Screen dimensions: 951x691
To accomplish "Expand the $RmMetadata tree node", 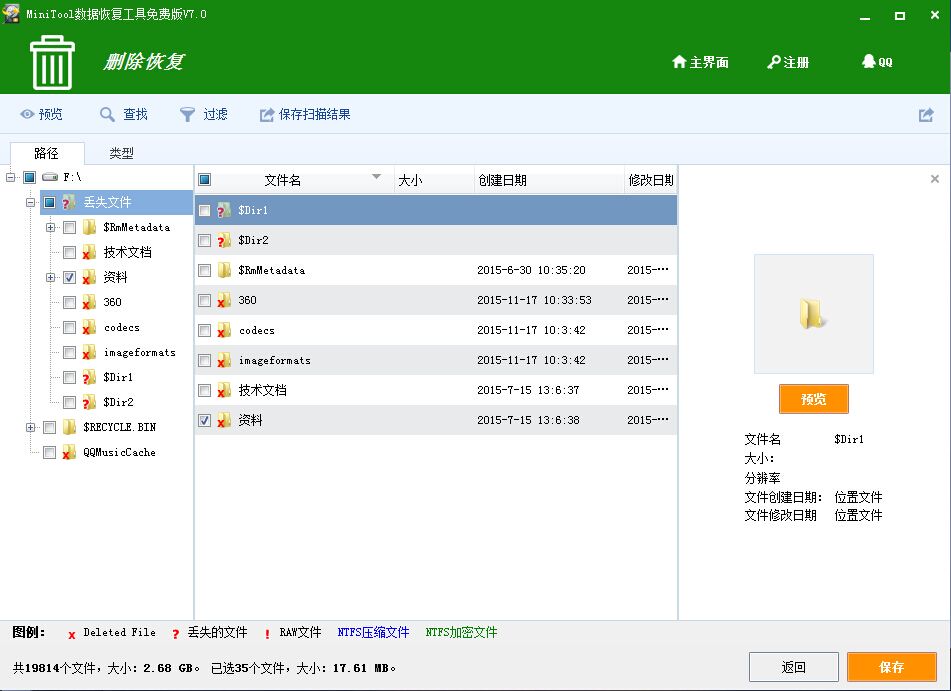I will click(x=50, y=228).
